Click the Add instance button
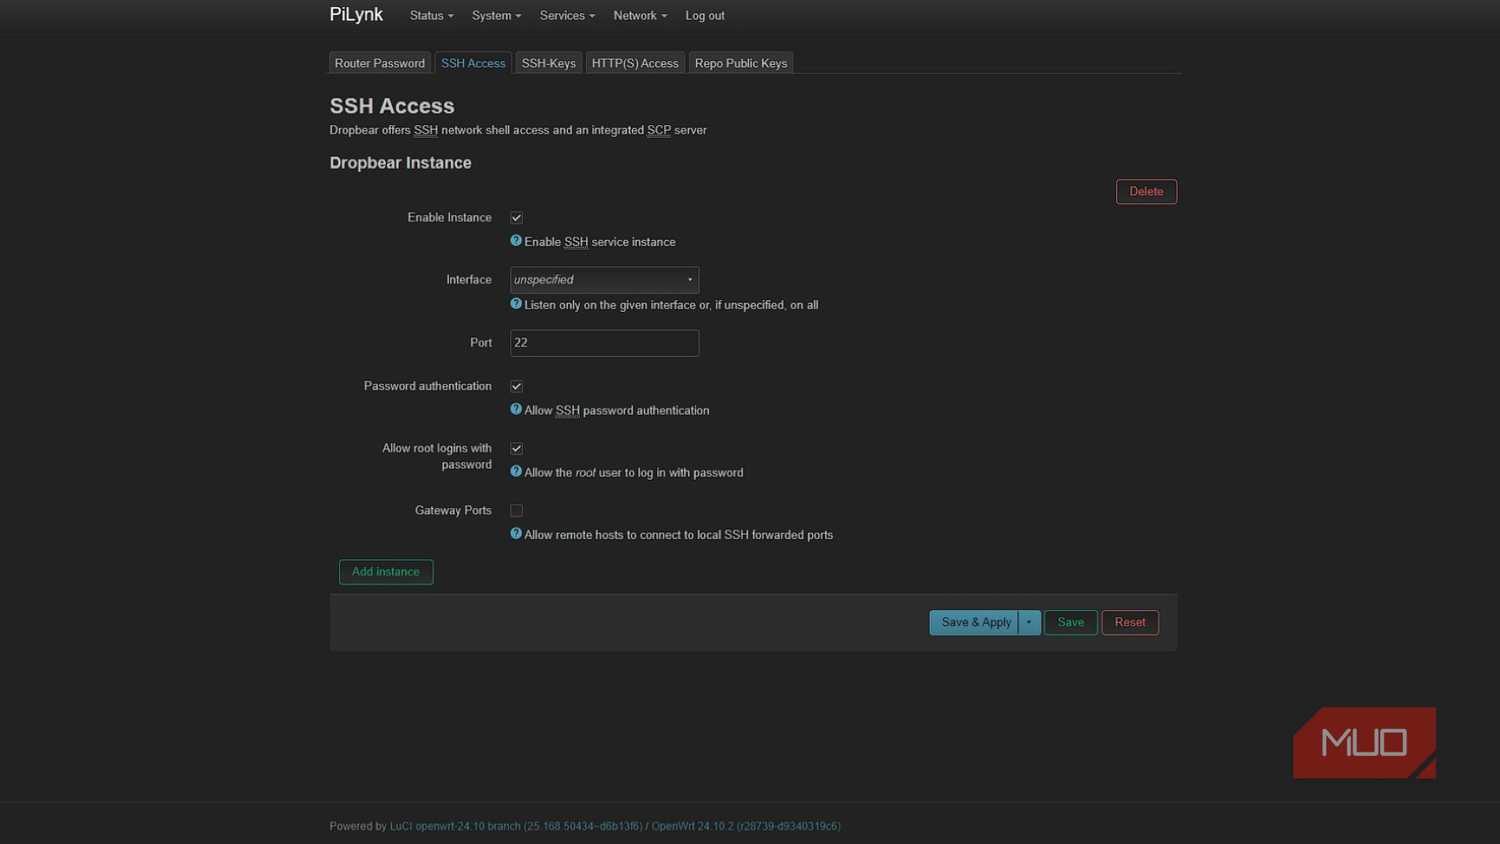This screenshot has width=1500, height=844. tap(386, 572)
